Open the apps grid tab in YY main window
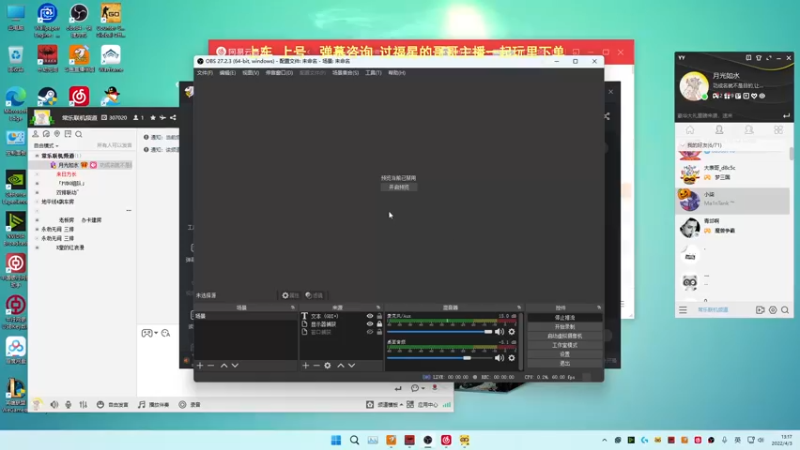This screenshot has height=450, width=800. (778, 130)
